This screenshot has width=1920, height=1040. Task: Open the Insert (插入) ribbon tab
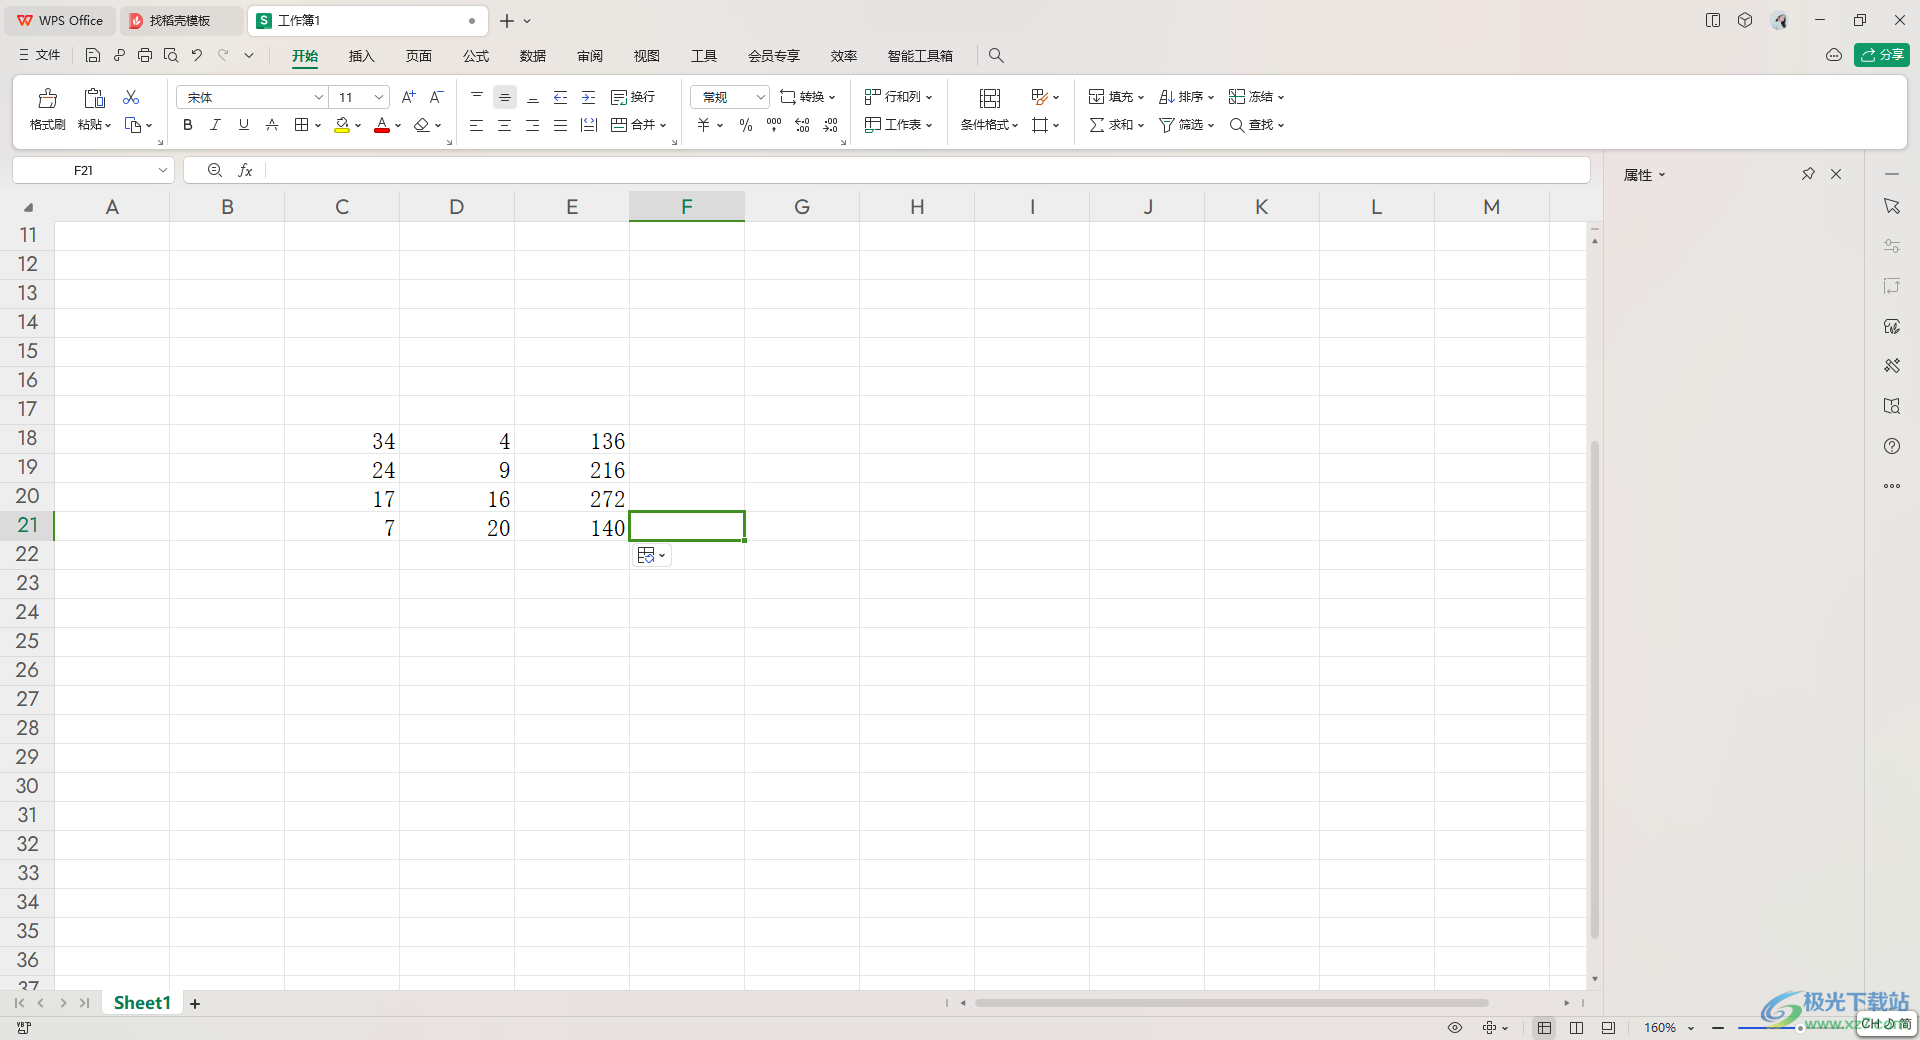pos(361,56)
